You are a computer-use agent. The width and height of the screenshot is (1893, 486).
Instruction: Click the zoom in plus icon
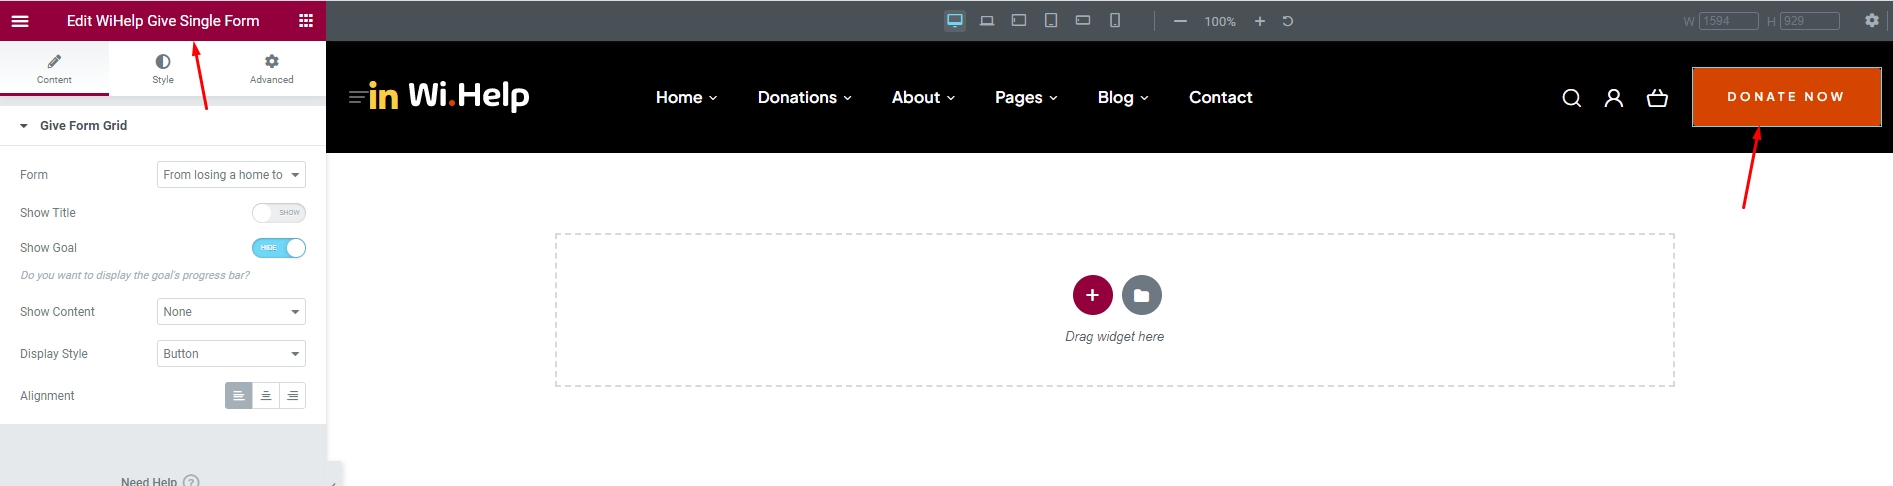click(x=1260, y=21)
